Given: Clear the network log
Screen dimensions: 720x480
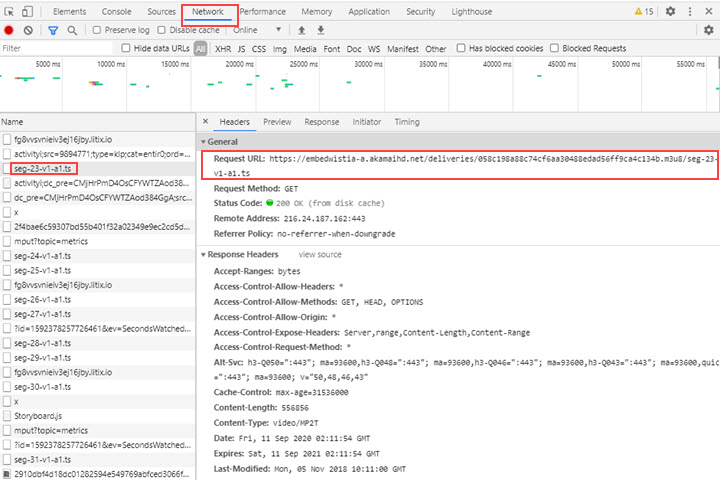Looking at the screenshot, I should (28, 30).
